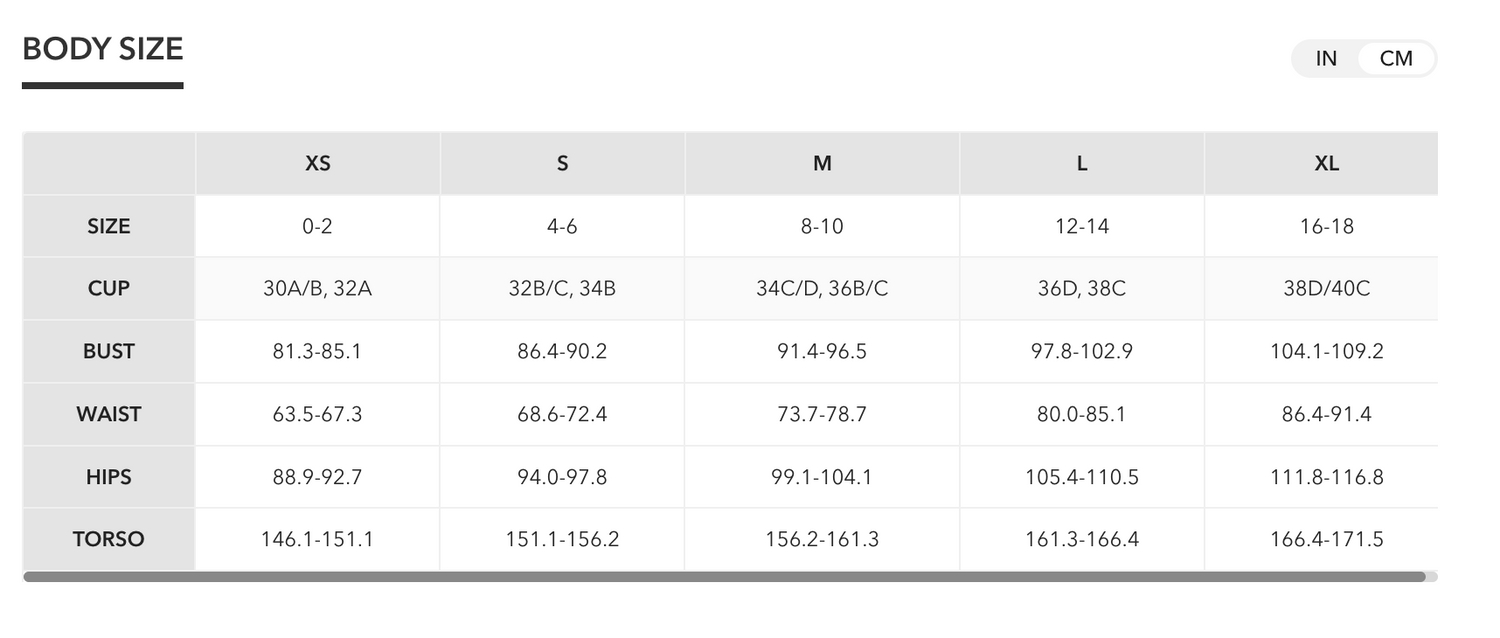The width and height of the screenshot is (1500, 638).
Task: Select the XL column header
Action: click(1327, 163)
